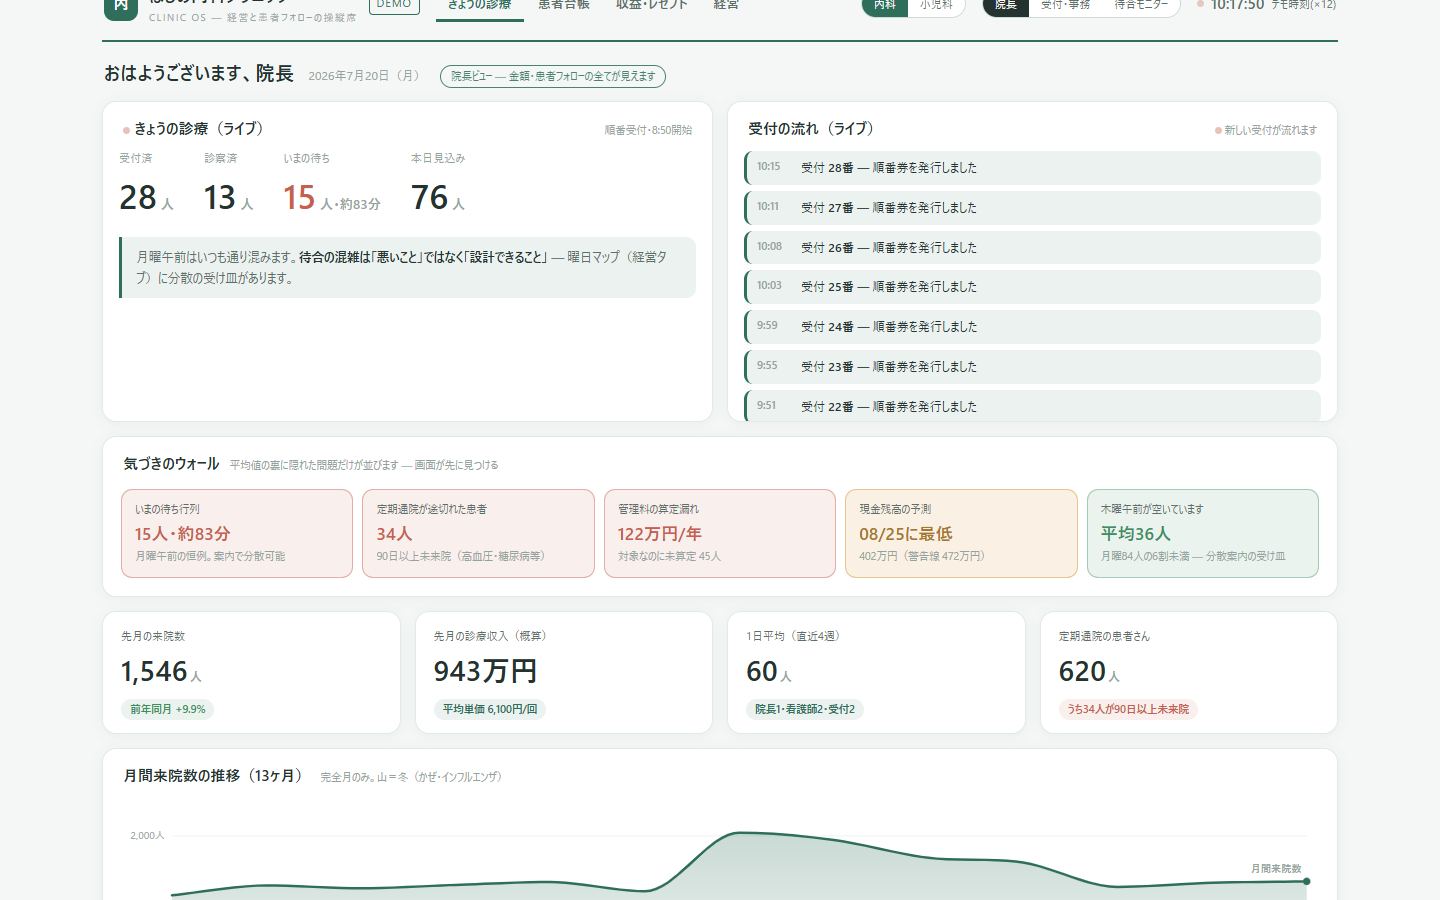Click the 2,000人 axis label
This screenshot has height=900, width=1440.
click(147, 835)
